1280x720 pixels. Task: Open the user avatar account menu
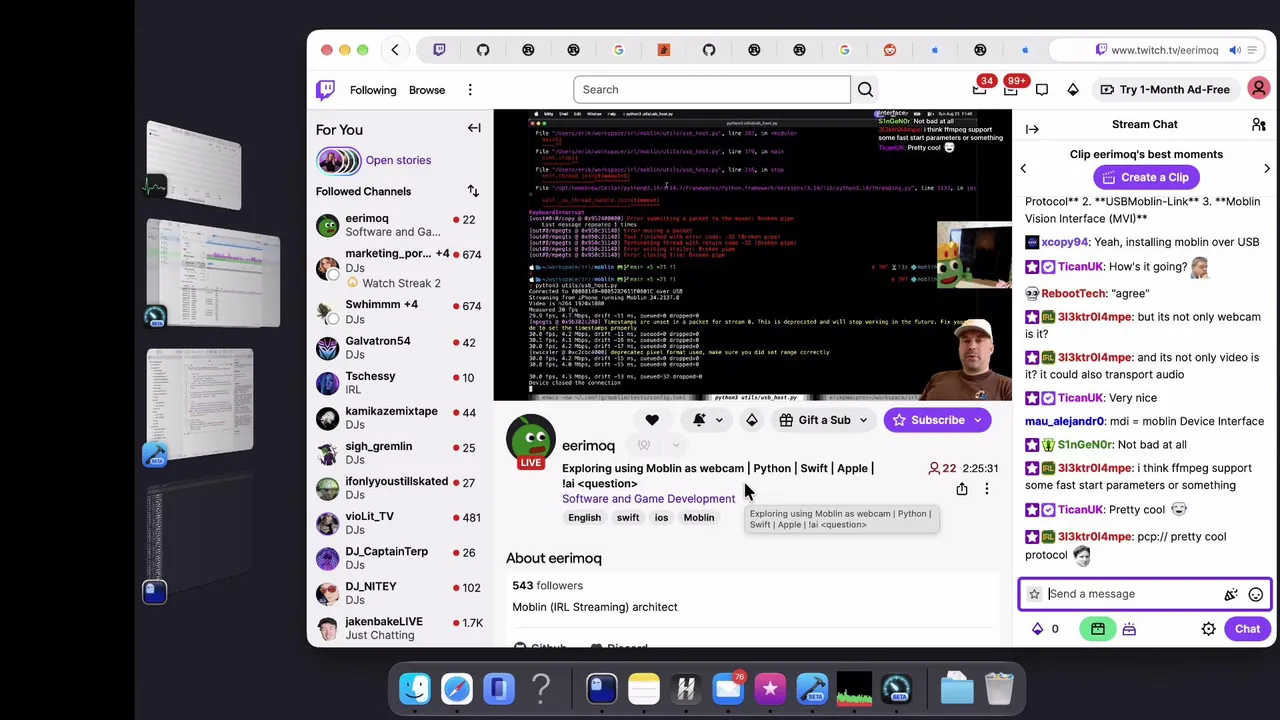point(1259,89)
